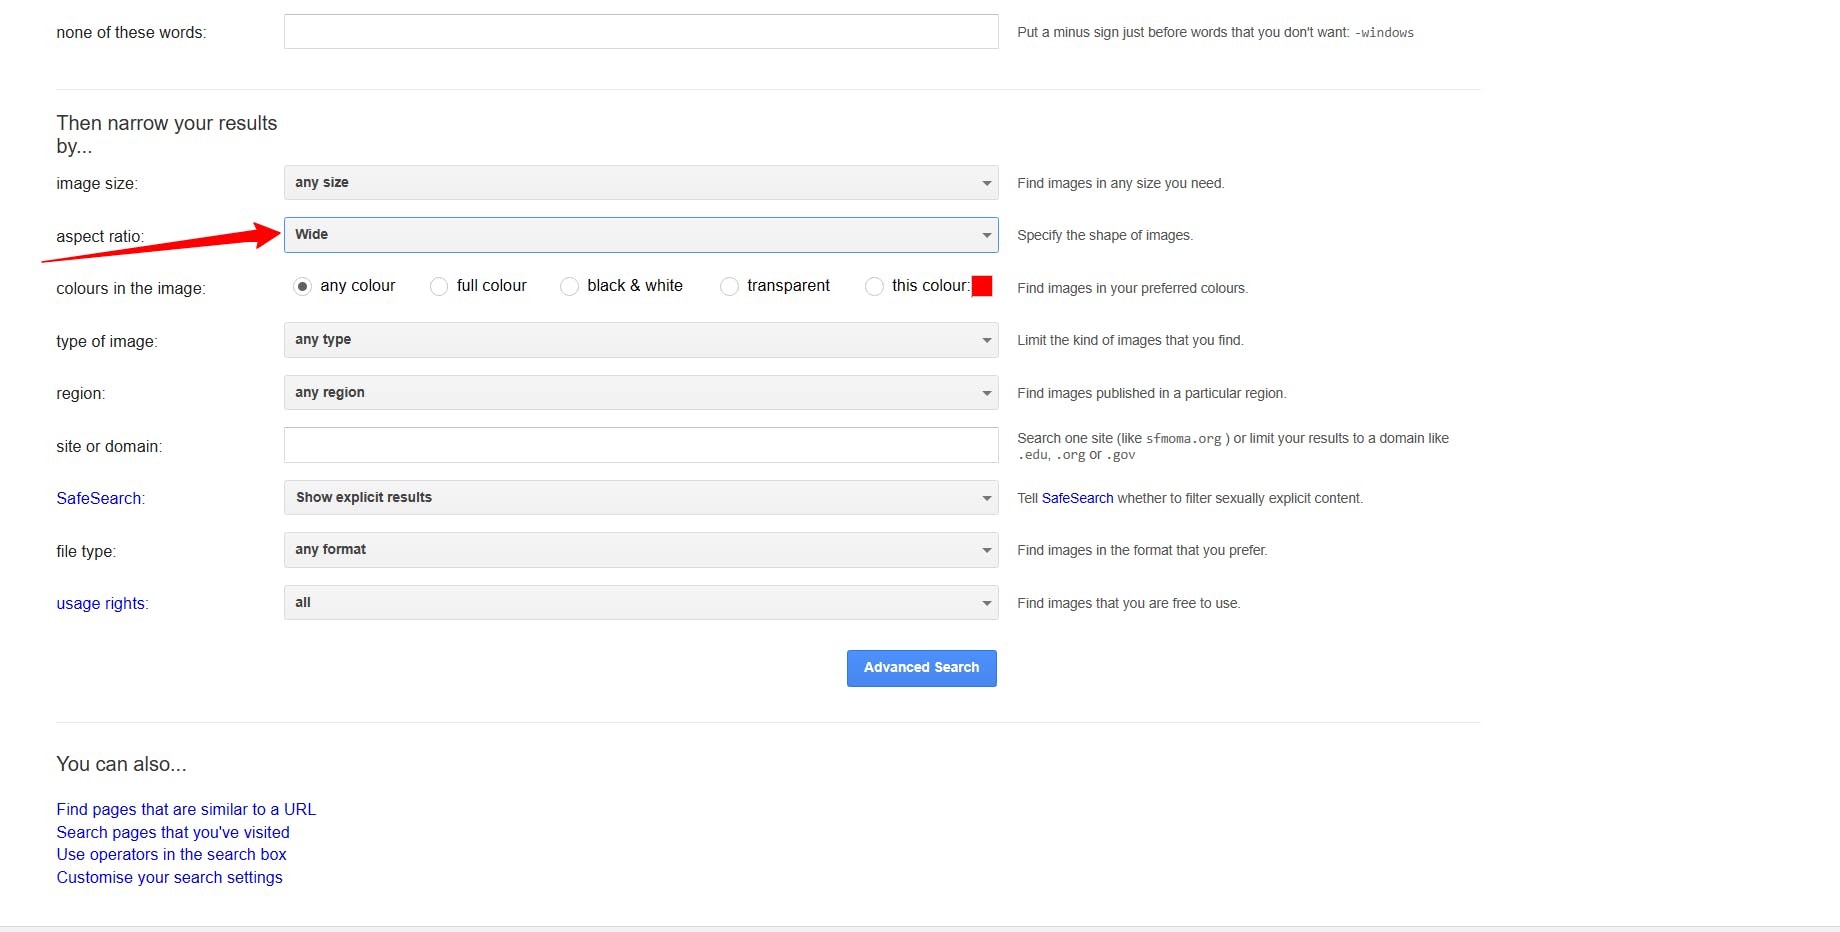Click the 'site or domain:' label

109,446
